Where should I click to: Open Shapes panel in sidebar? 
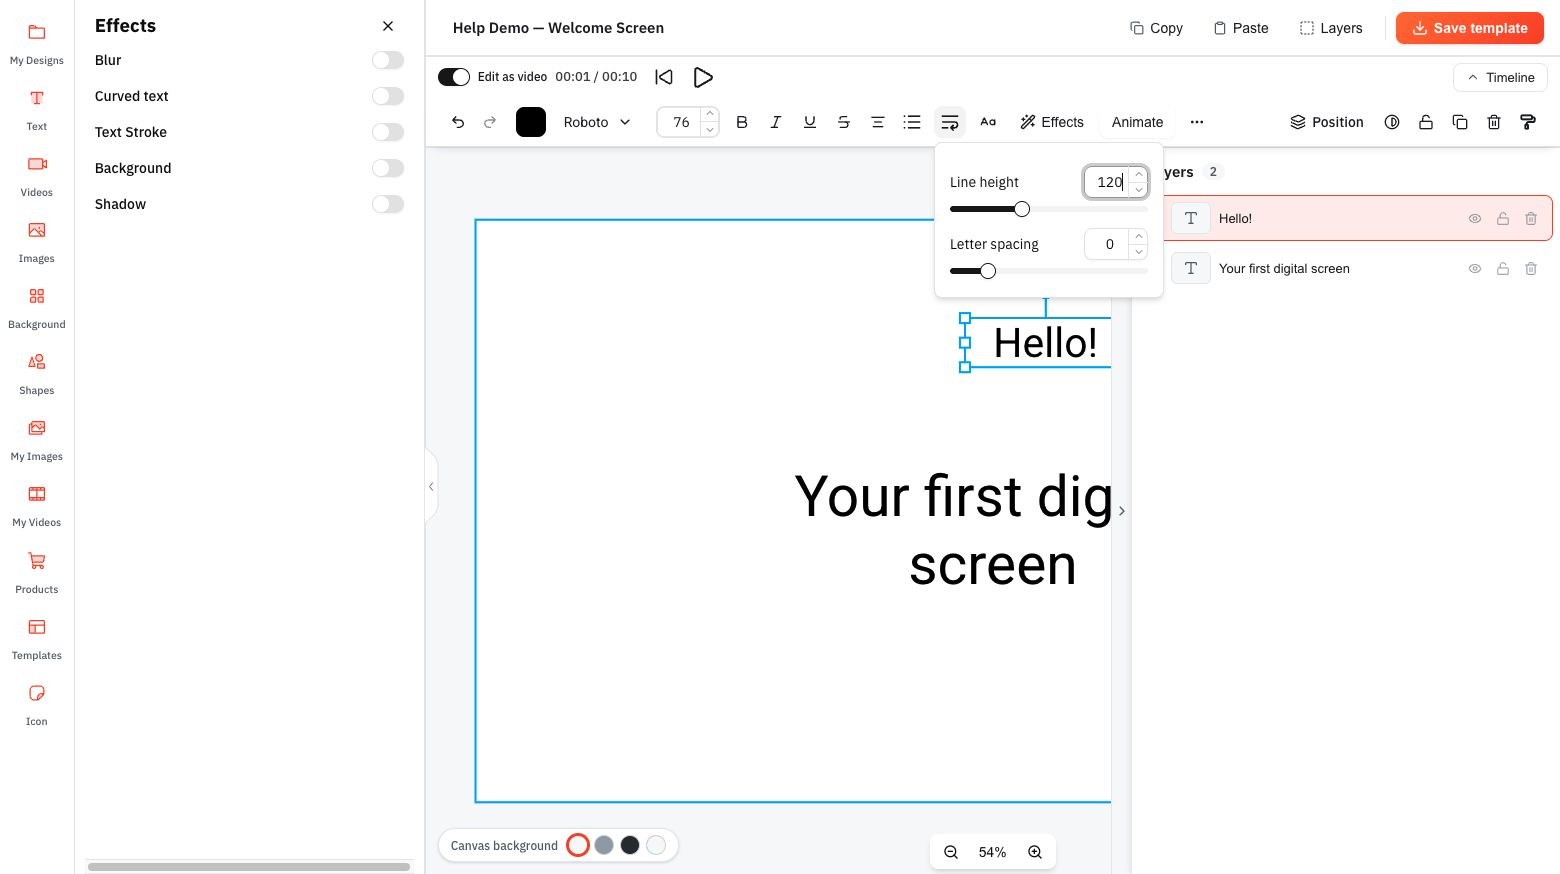[x=37, y=375]
